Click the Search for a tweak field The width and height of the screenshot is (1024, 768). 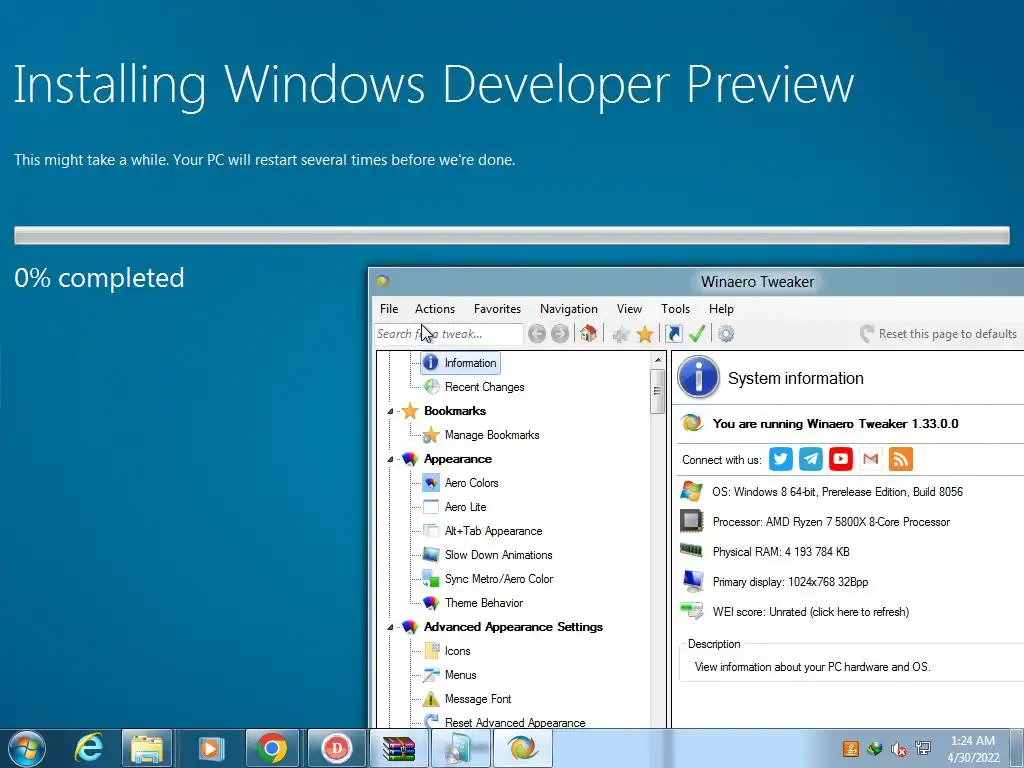point(449,334)
